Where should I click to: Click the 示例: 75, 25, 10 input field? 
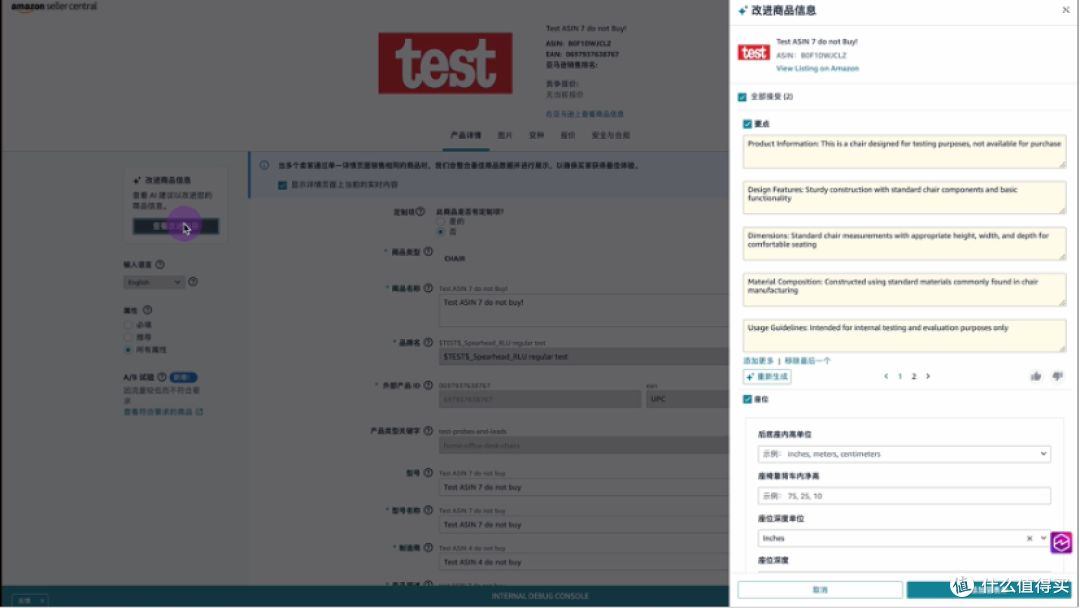click(x=904, y=496)
